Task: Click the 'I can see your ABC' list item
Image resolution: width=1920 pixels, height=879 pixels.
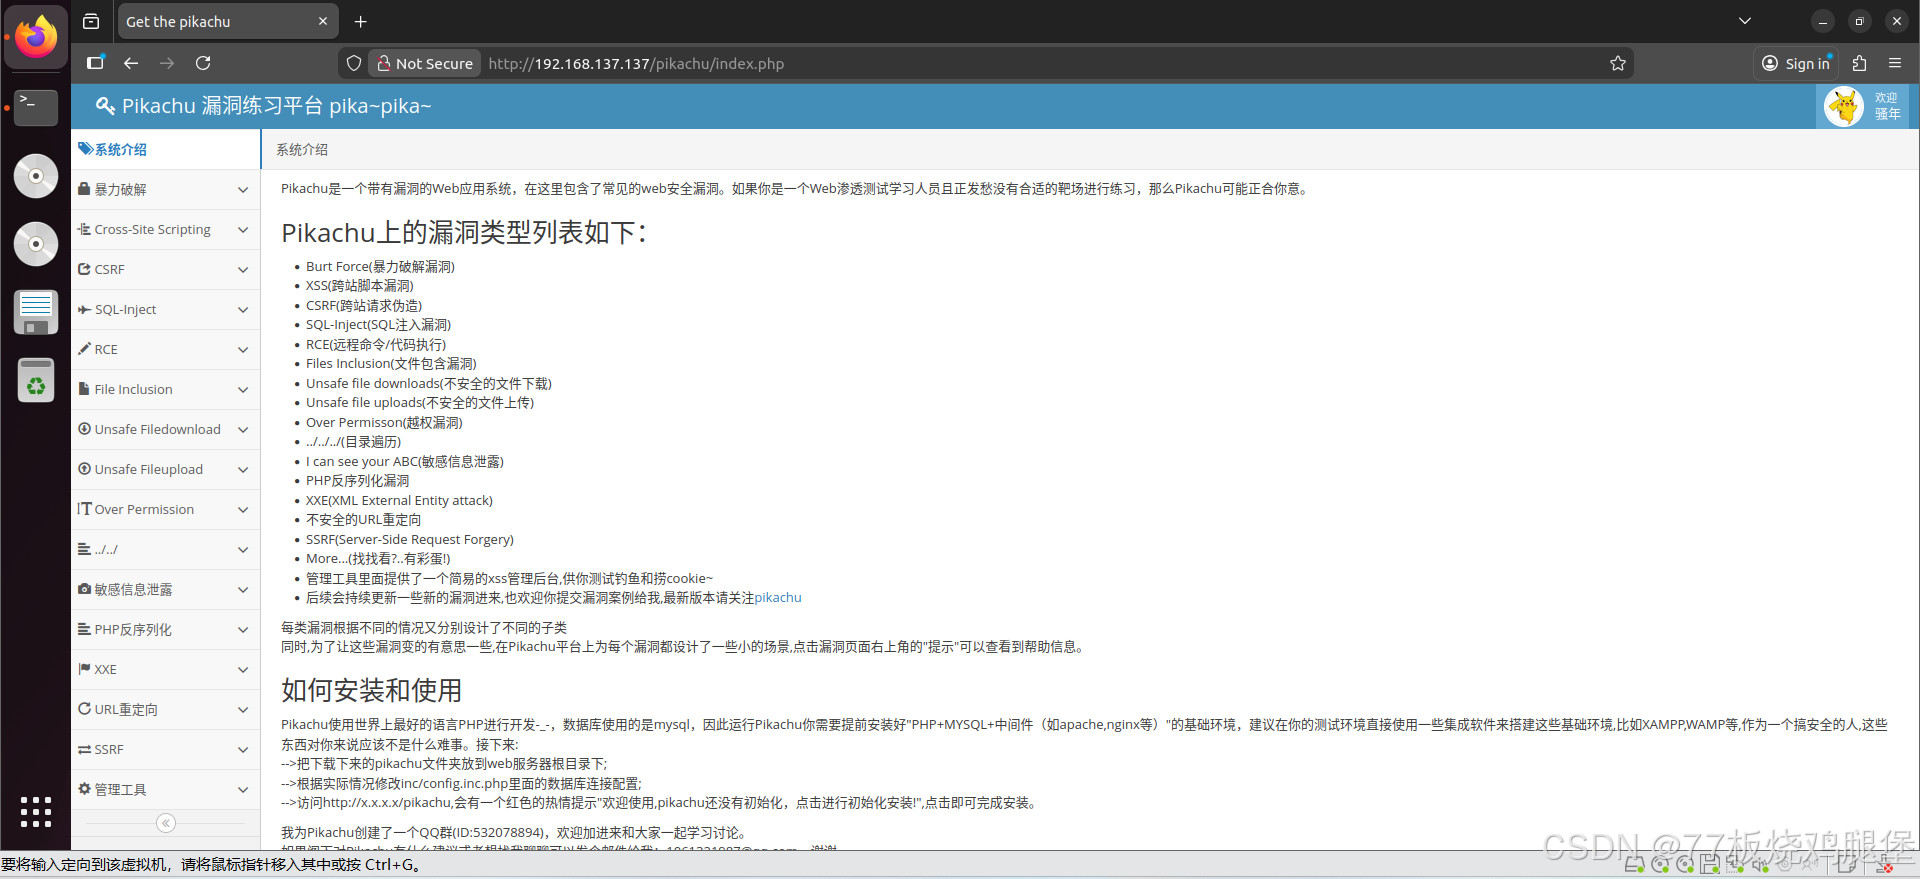Action: pos(405,462)
